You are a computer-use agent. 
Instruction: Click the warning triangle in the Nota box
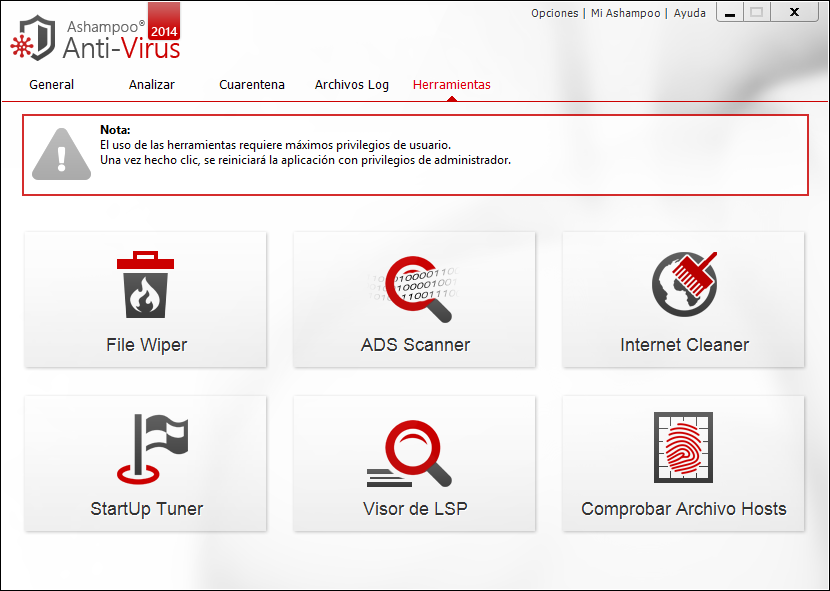(61, 154)
